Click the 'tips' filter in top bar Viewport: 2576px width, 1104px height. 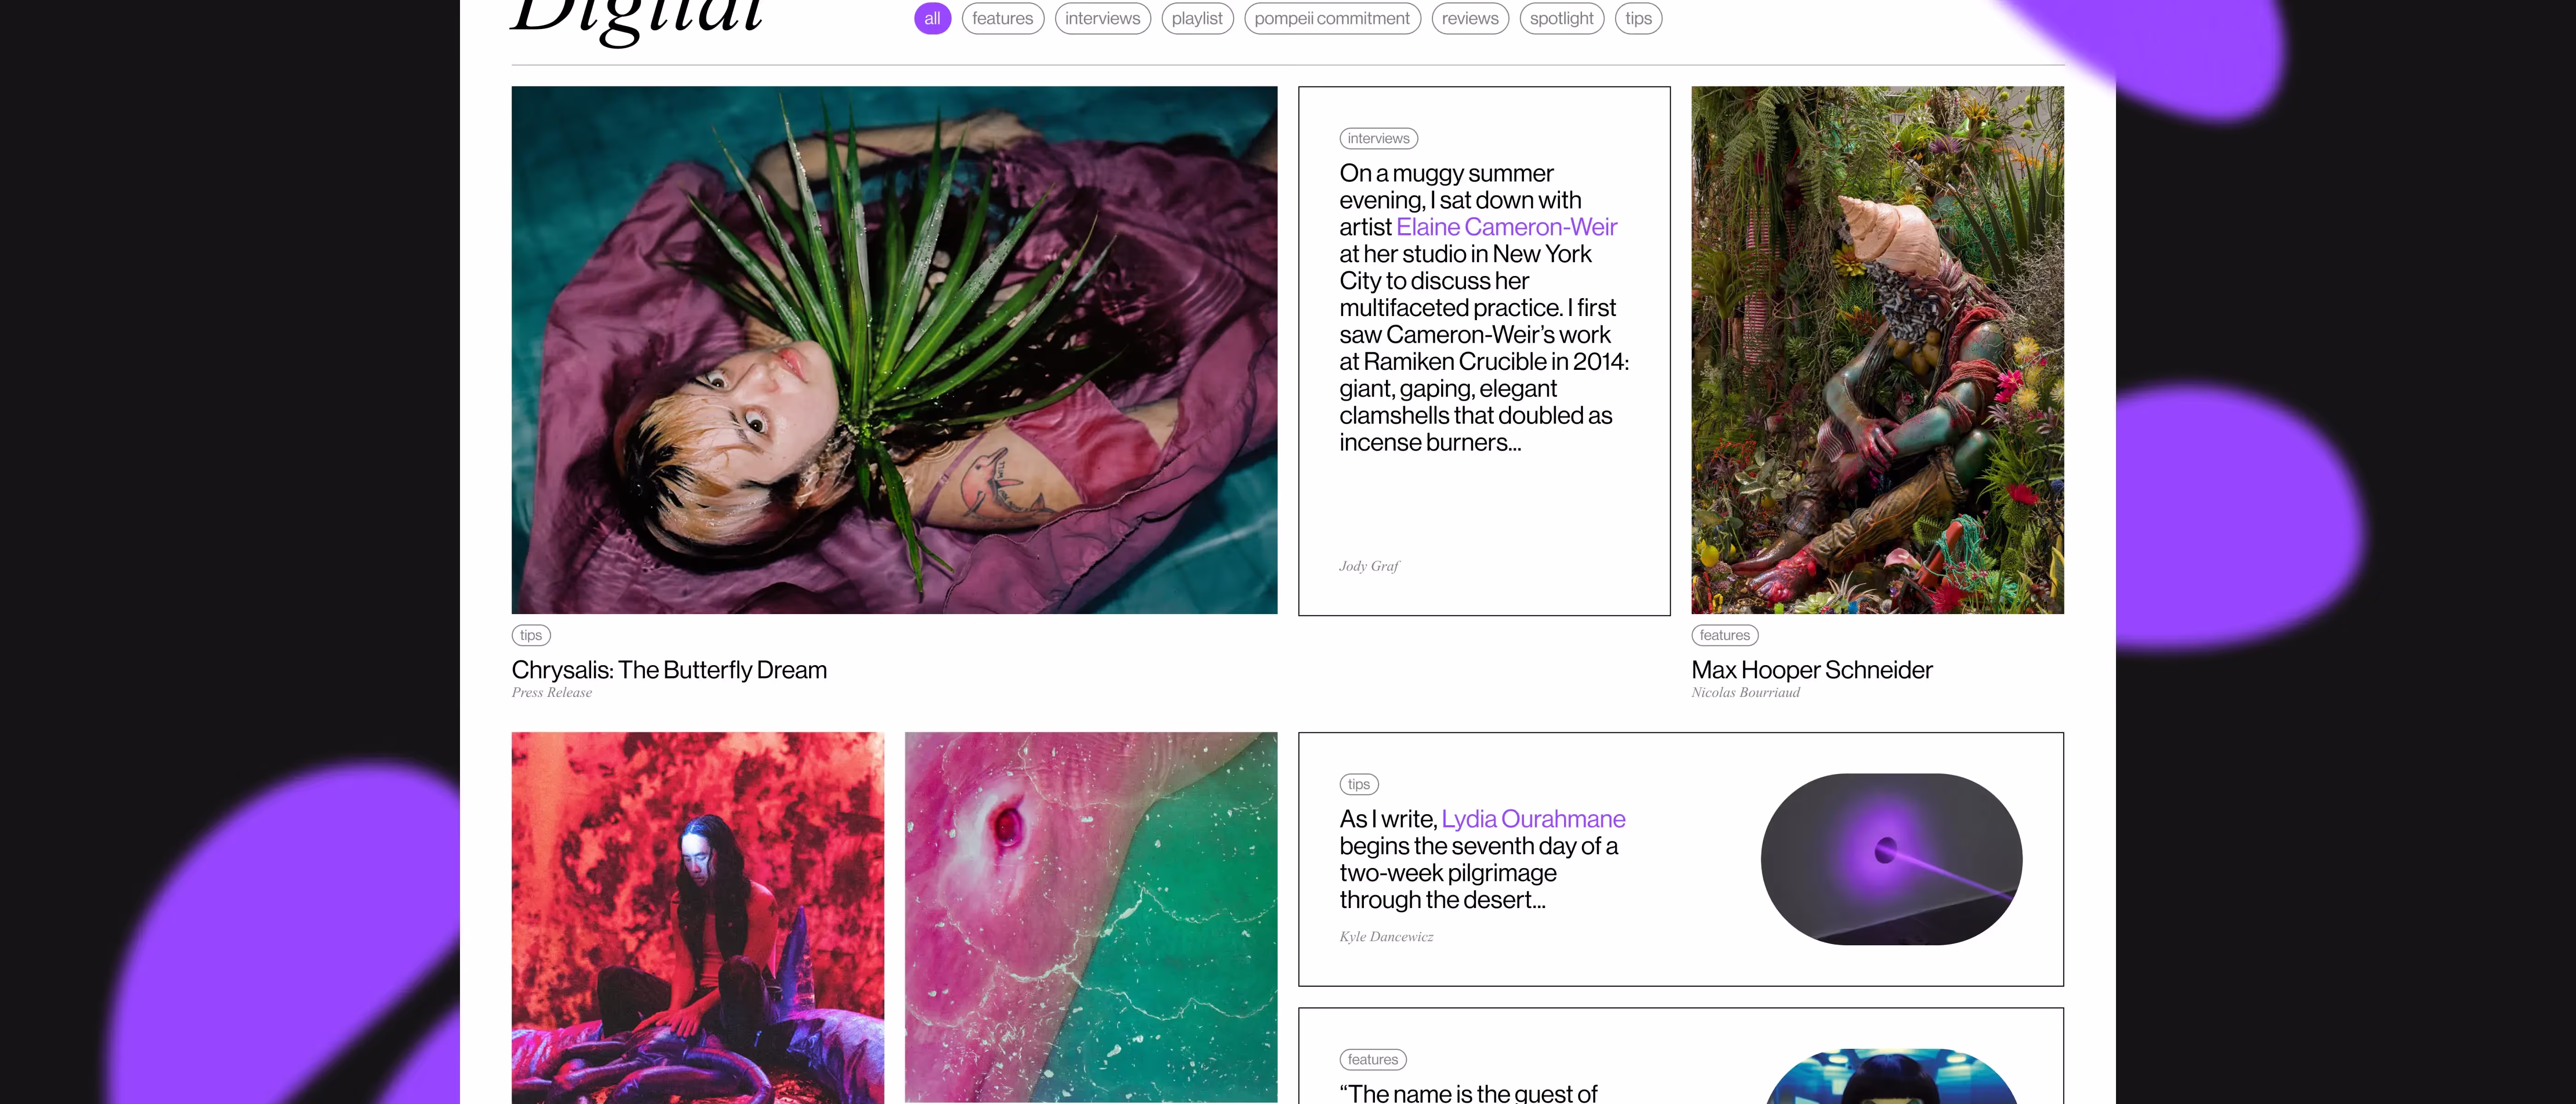click(1638, 19)
